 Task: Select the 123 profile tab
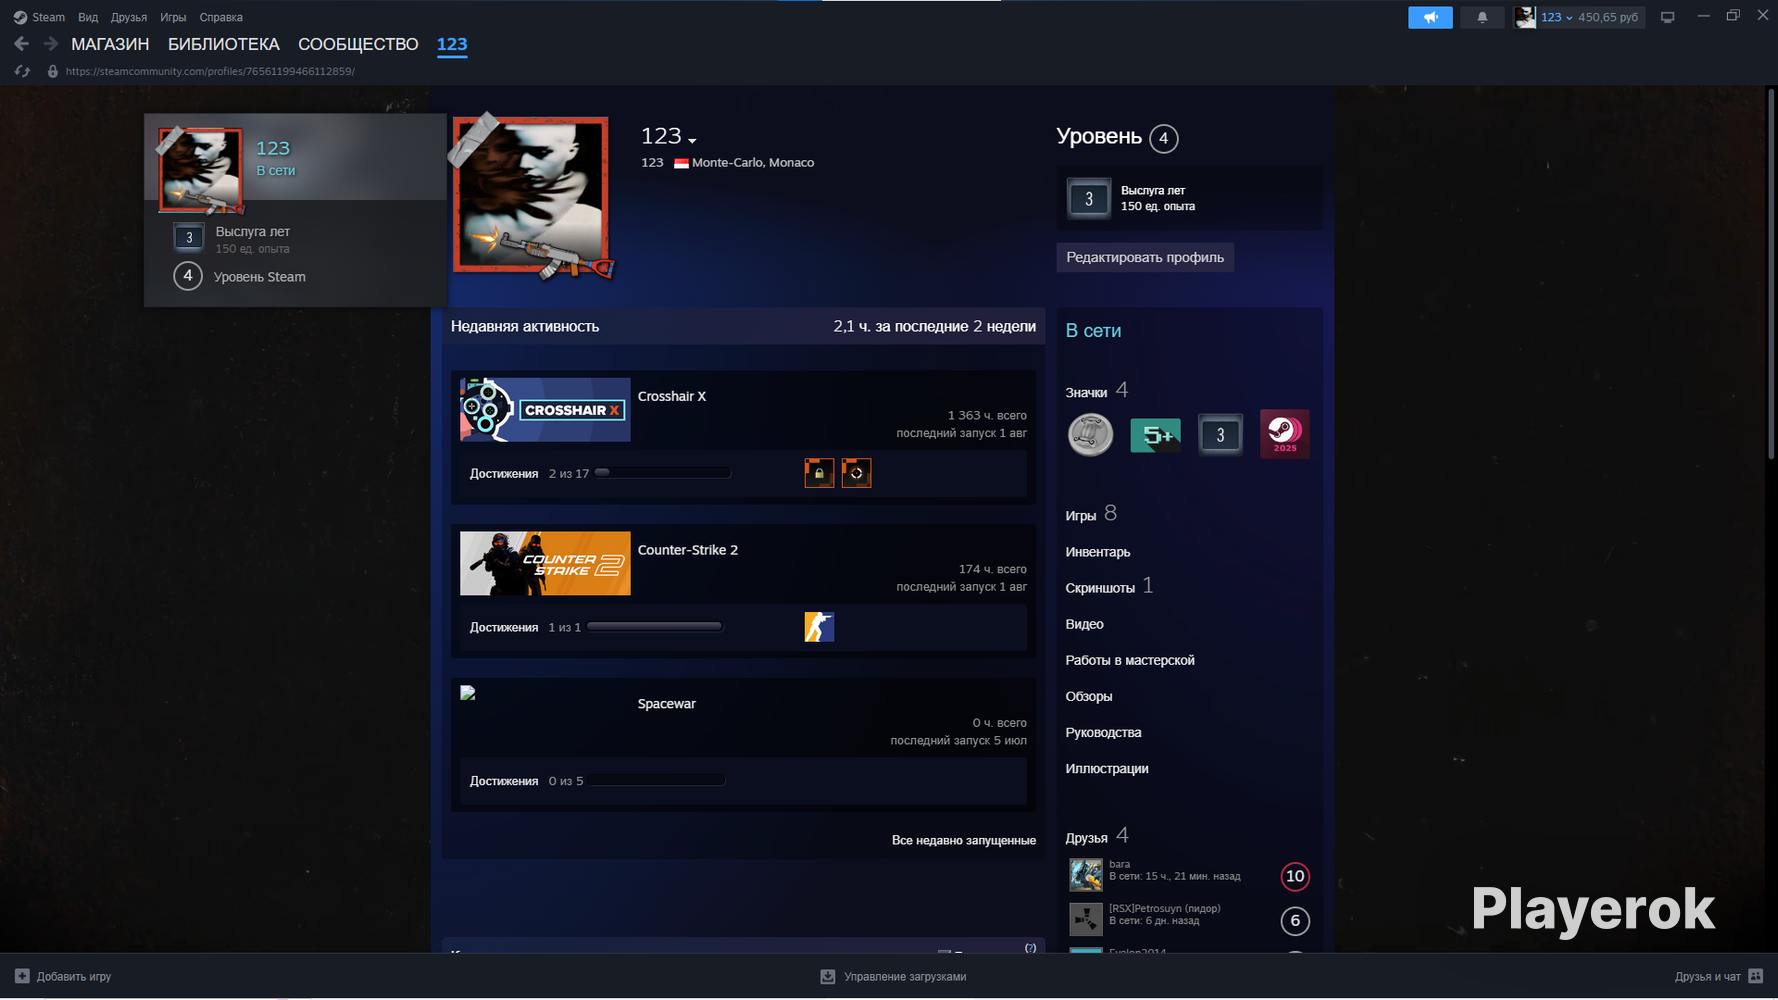click(452, 44)
